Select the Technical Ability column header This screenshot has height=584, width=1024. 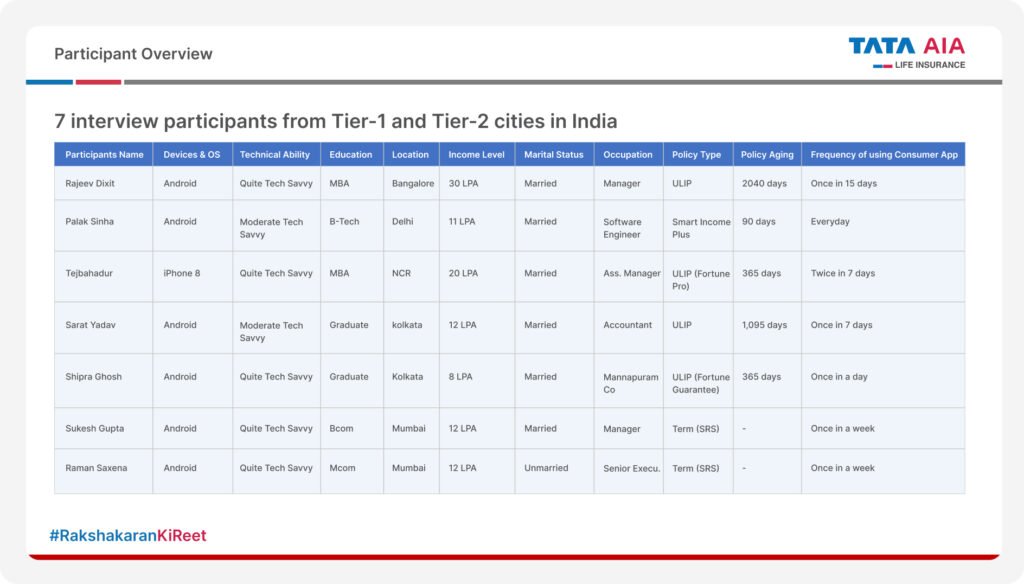pos(275,154)
